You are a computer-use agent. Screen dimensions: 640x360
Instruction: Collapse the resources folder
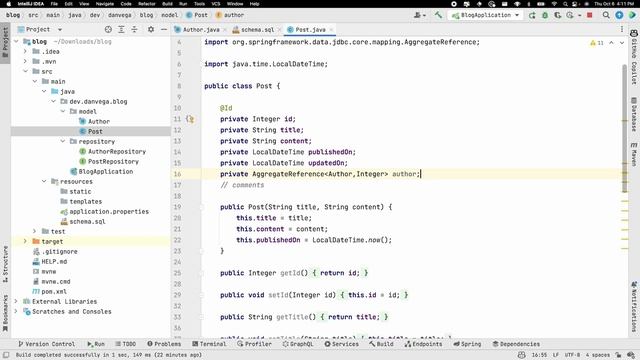point(44,182)
